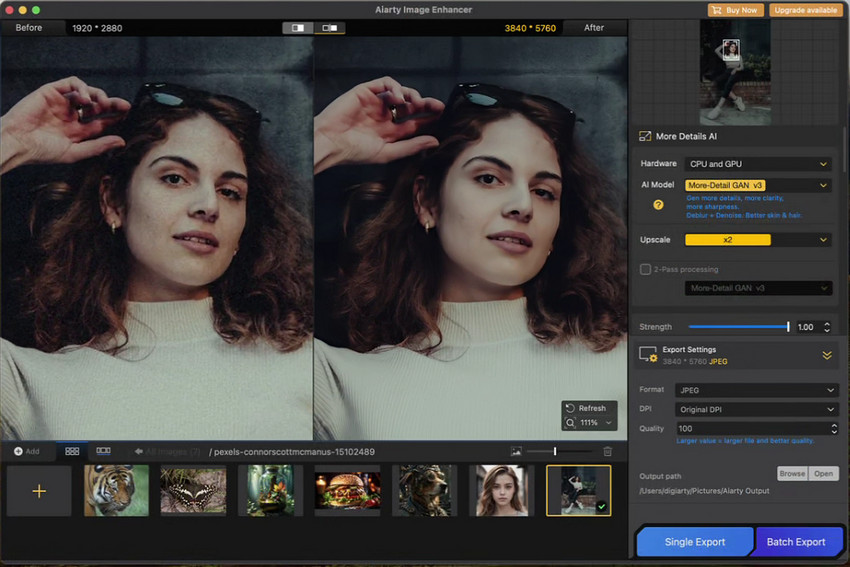The image size is (850, 567).
Task: Click the back arrow to All images
Action: (139, 451)
